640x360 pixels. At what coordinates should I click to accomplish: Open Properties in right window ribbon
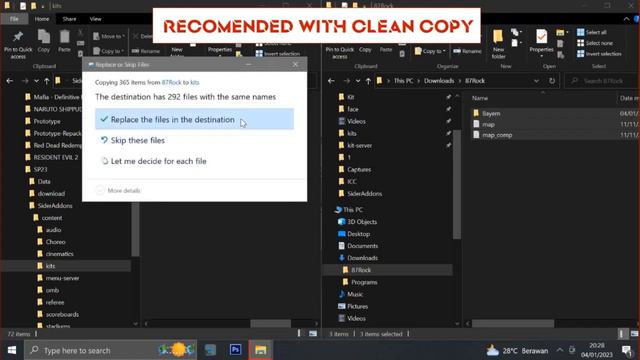[541, 42]
